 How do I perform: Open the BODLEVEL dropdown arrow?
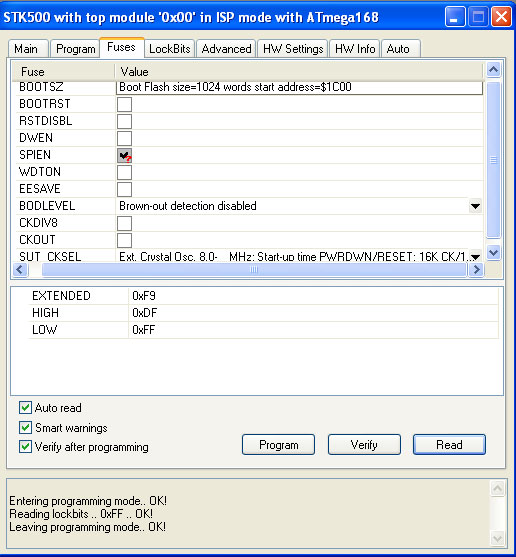(475, 206)
